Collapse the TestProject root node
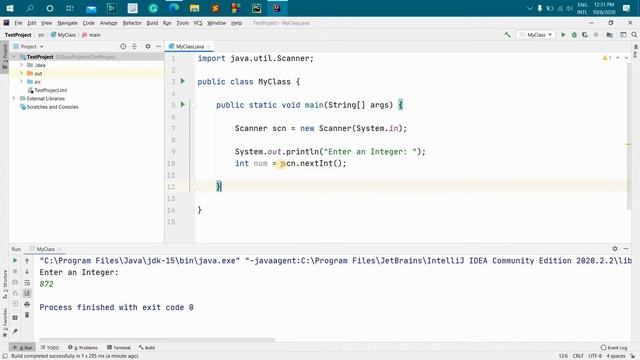 14,57
